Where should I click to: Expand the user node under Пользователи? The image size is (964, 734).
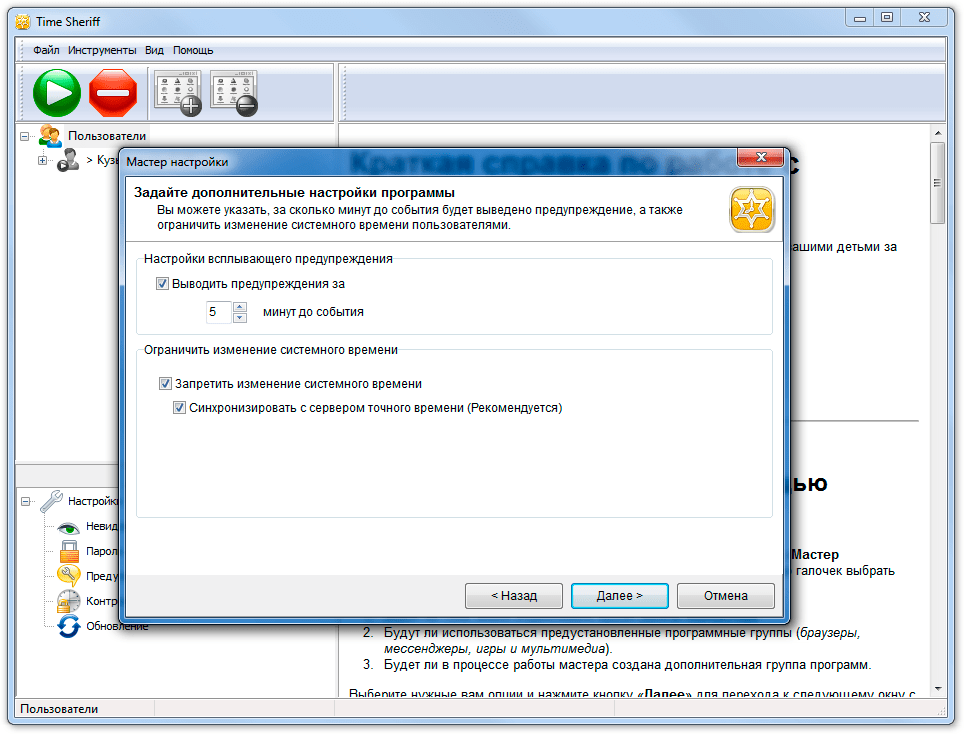[x=42, y=160]
